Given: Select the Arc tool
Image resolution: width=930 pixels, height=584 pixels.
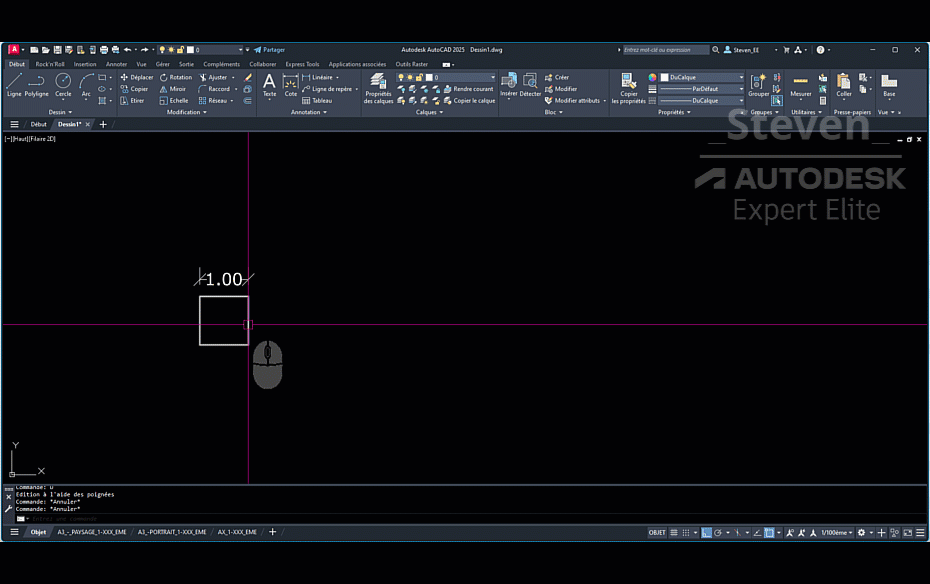Looking at the screenshot, I should click(86, 85).
